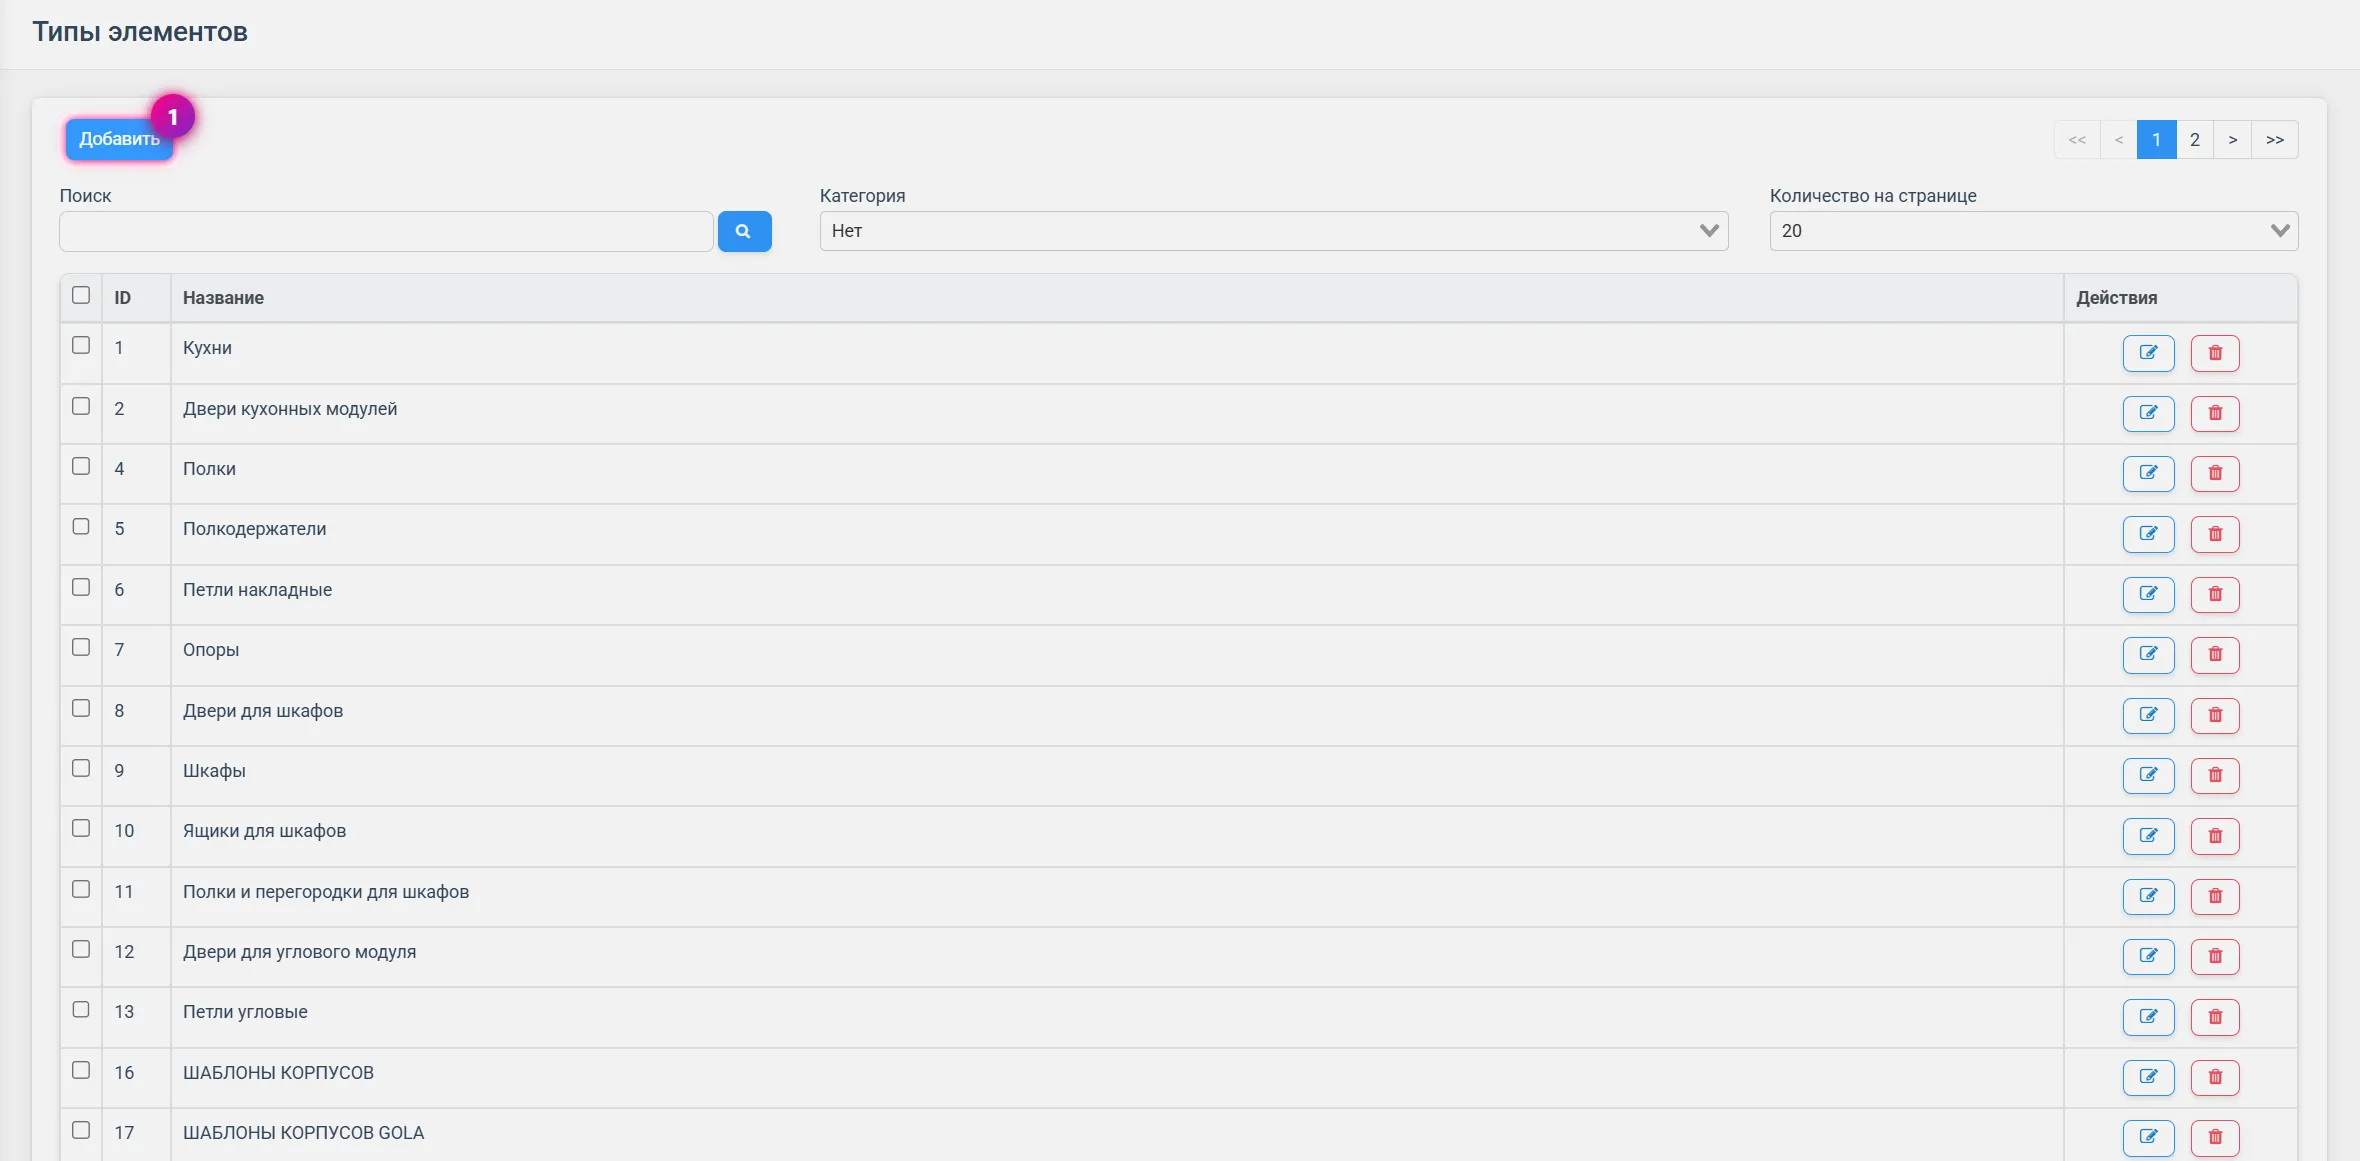Go to previous page with < button

(2118, 140)
